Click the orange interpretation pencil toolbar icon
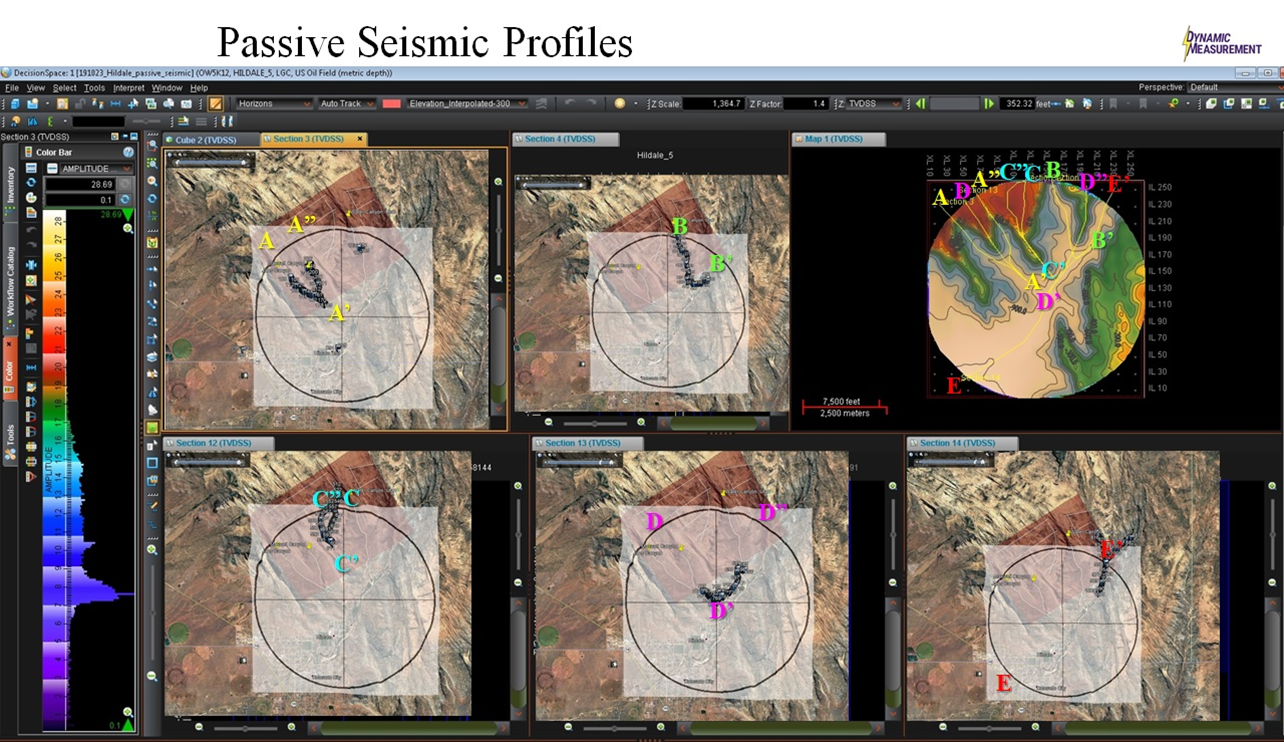Screen dimensions: 1284x742 tap(215, 104)
